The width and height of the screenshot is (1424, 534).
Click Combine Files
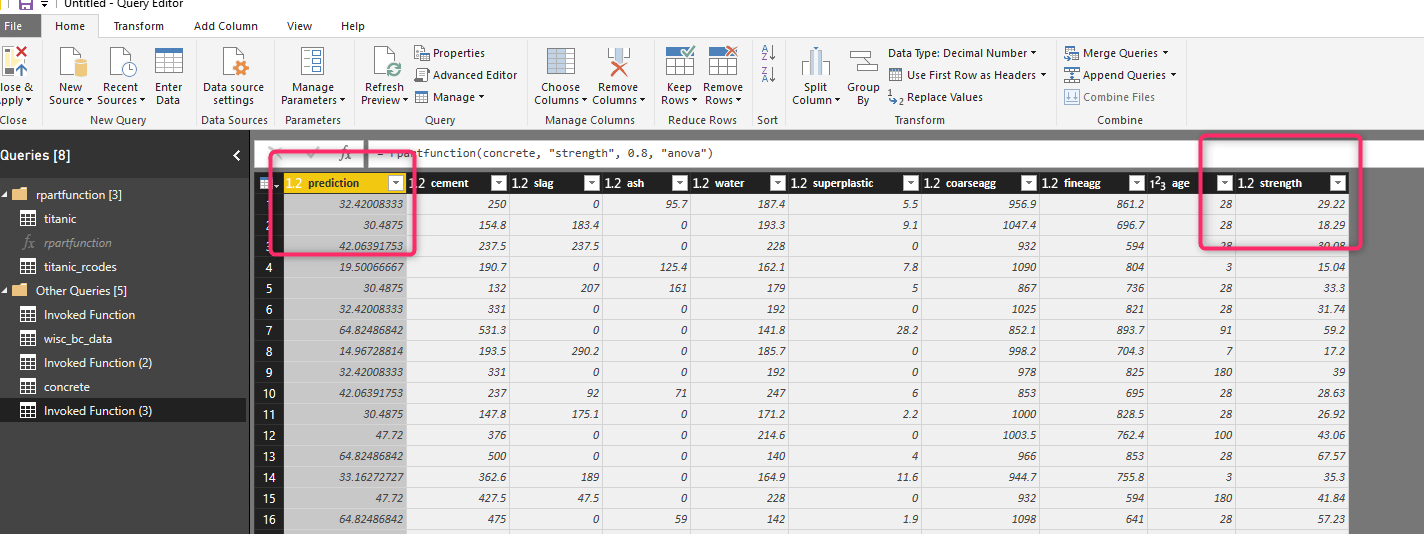1110,97
